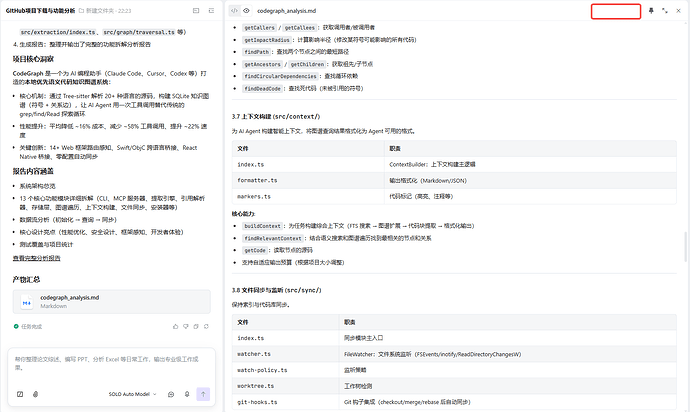Click the findRelevantContext code tag
Image resolution: width=690 pixels, height=412 pixels.
[273, 238]
